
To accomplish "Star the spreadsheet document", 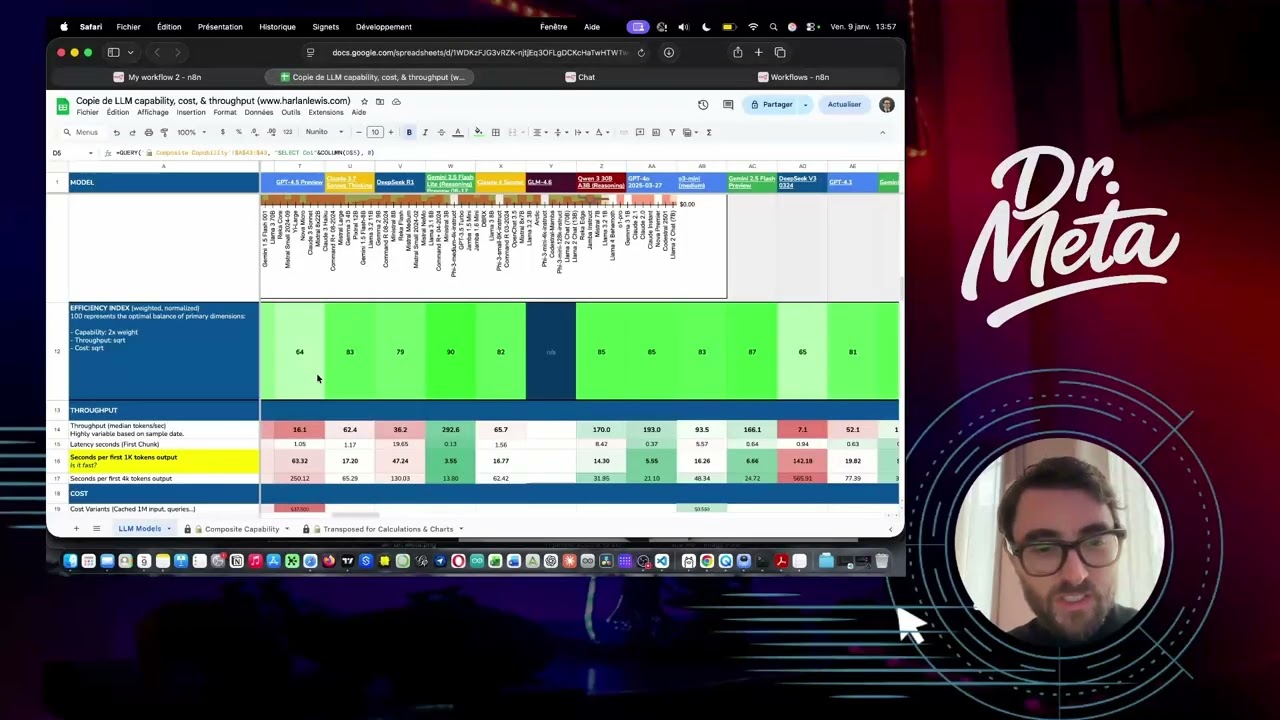I will pyautogui.click(x=364, y=101).
